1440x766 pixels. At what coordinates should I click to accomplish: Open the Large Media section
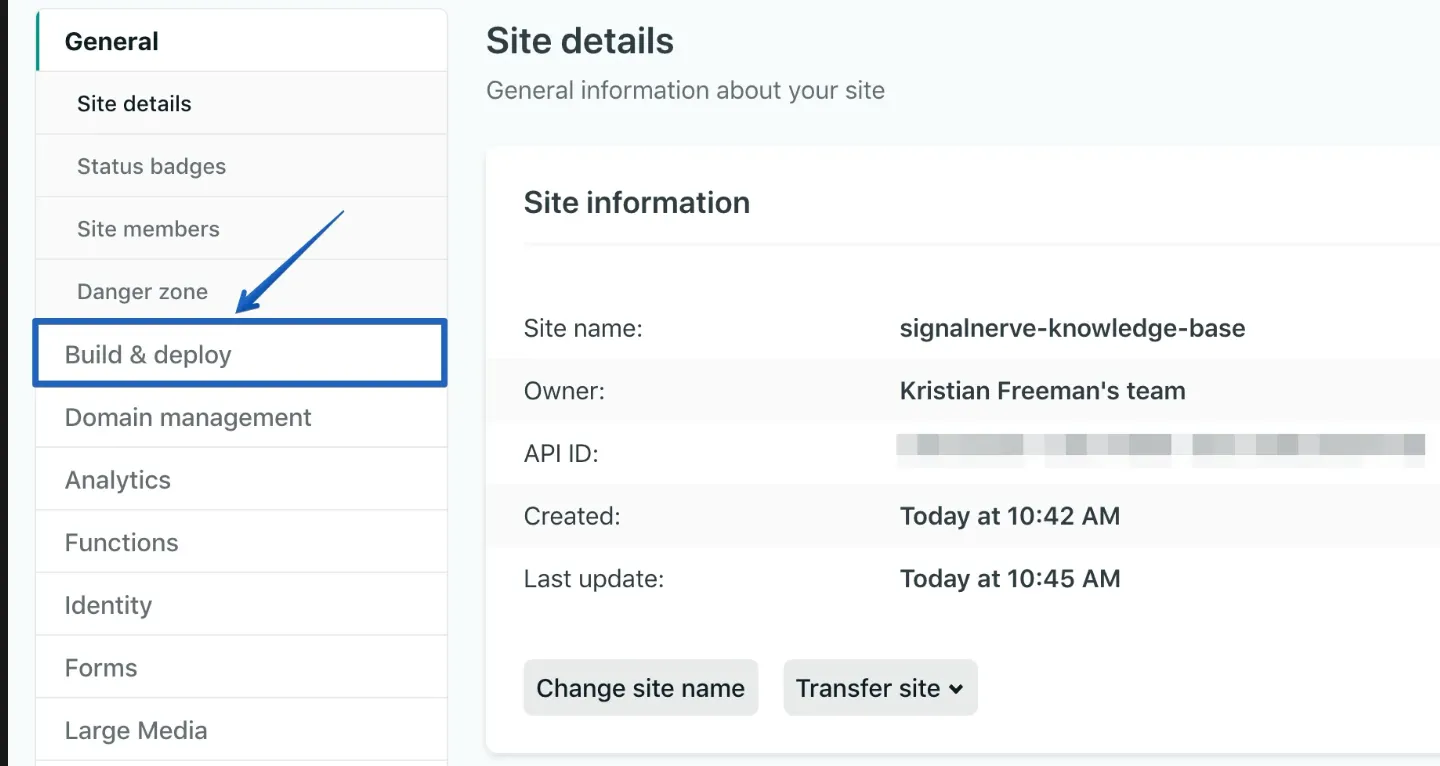point(136,731)
